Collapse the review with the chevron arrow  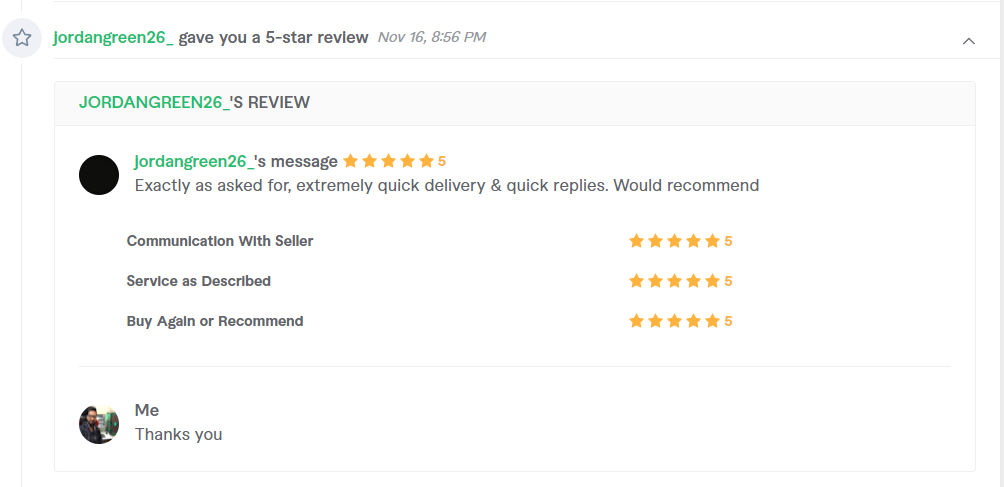click(969, 41)
